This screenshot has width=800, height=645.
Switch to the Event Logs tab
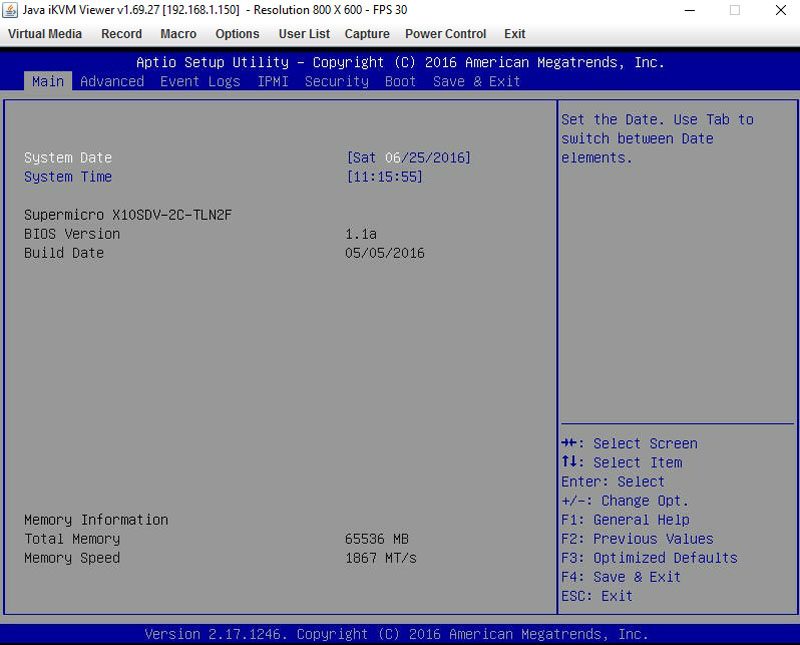click(200, 82)
